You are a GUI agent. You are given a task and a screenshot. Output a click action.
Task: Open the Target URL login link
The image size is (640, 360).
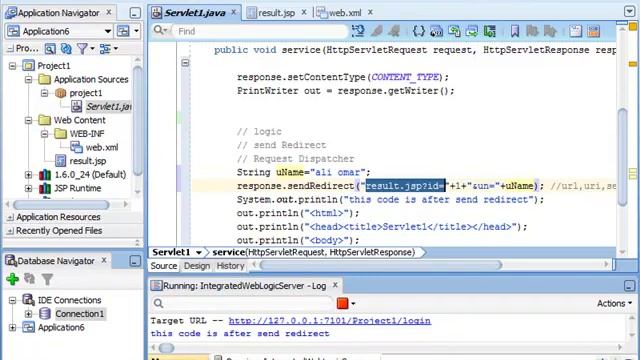(x=329, y=321)
